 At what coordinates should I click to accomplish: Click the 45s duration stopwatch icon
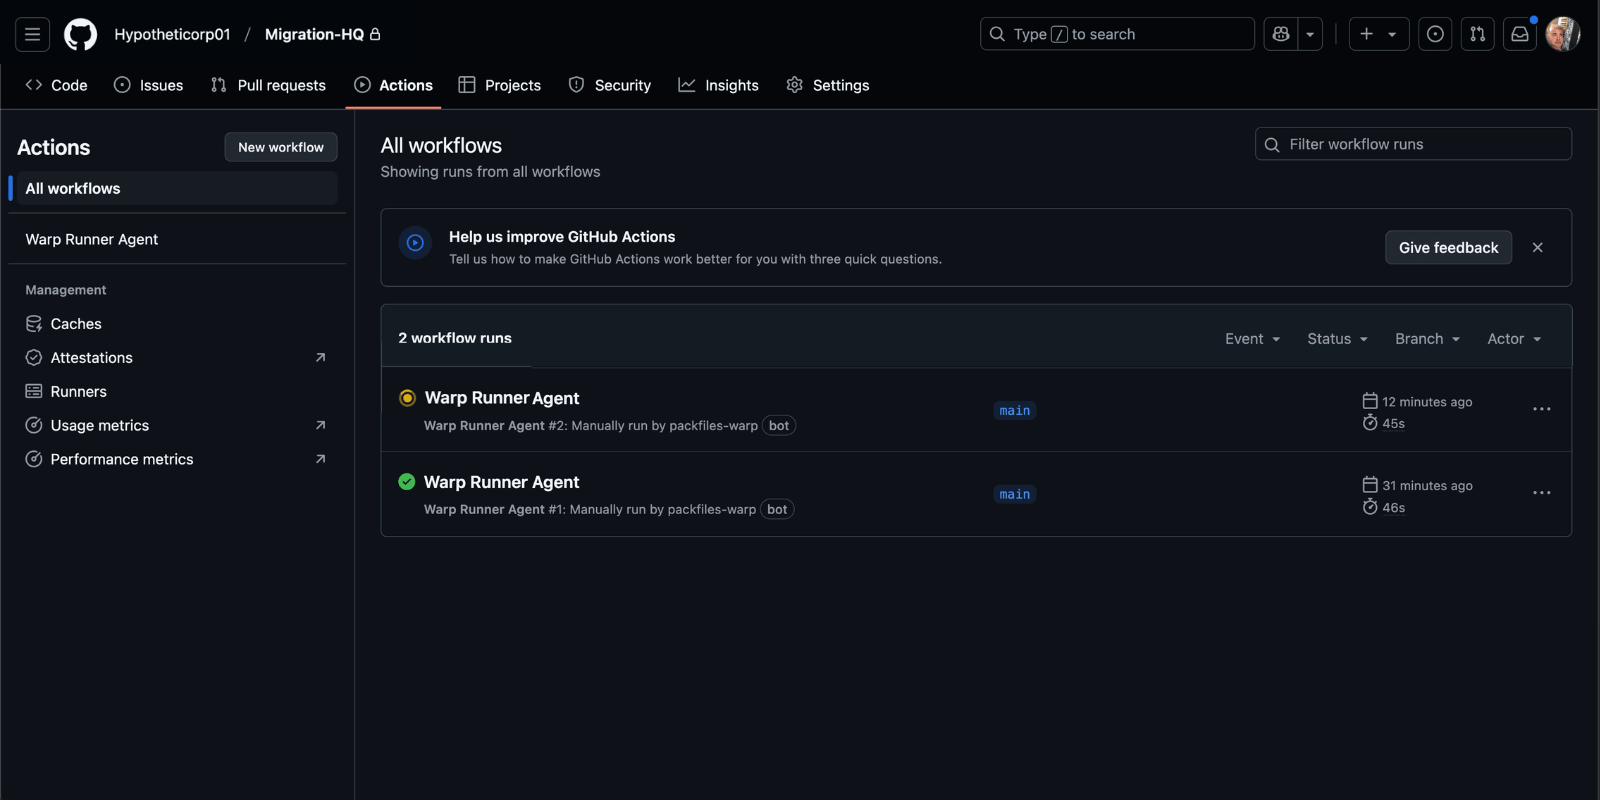click(x=1370, y=423)
